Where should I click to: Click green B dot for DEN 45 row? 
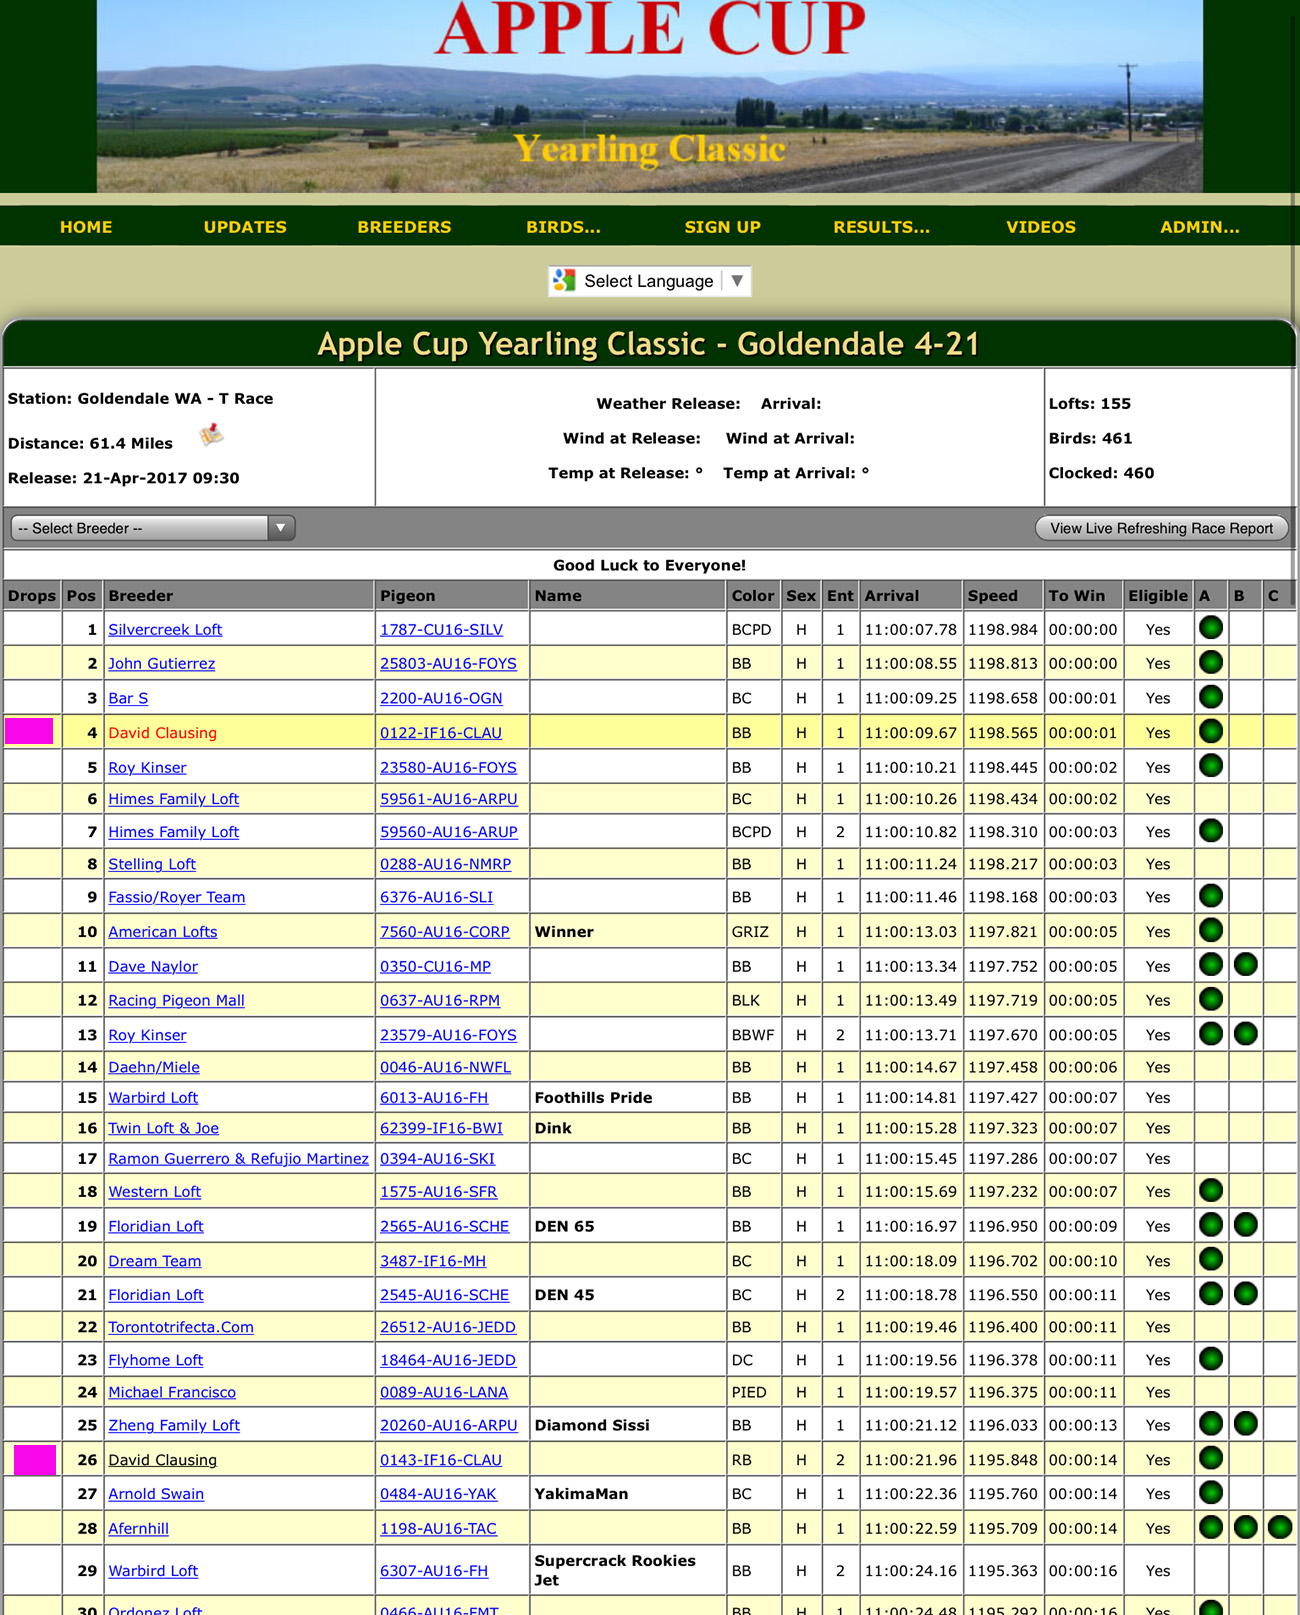coord(1245,1294)
